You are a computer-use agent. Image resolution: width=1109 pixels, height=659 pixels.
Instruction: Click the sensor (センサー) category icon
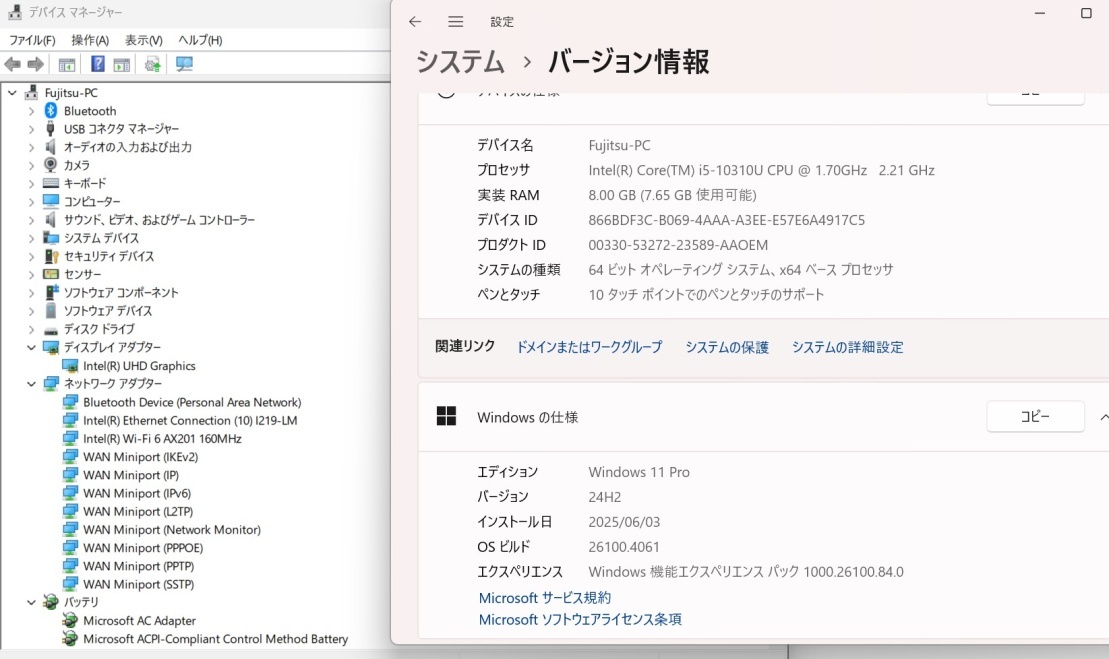coord(51,274)
